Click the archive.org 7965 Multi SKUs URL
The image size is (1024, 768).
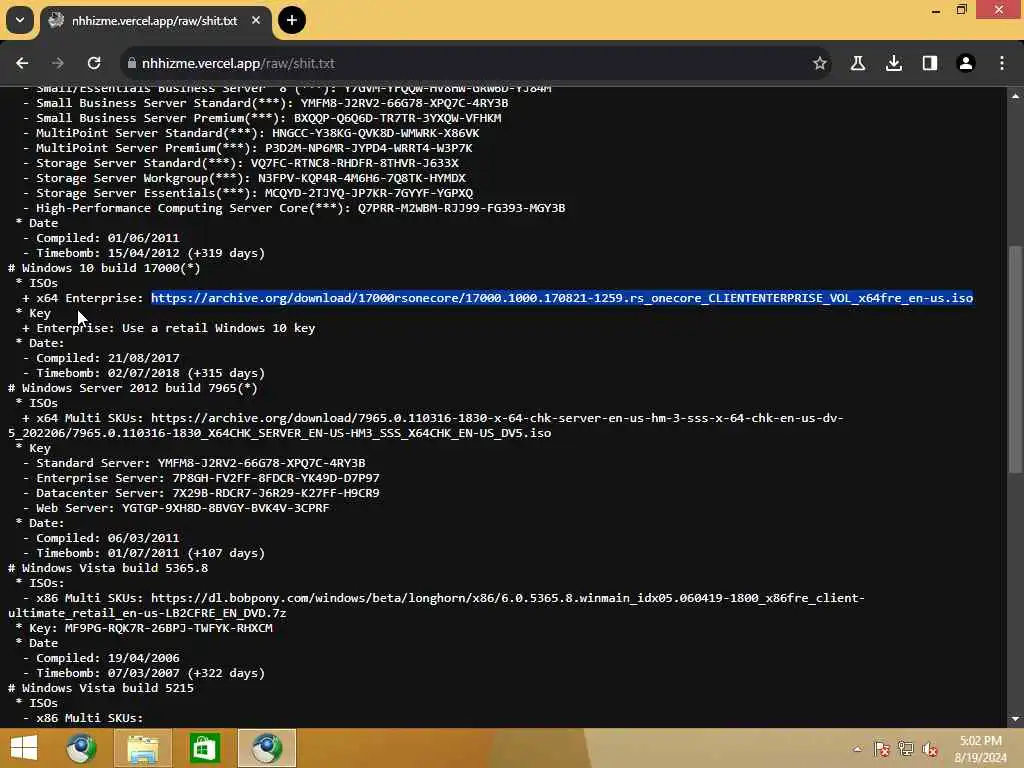pos(426,425)
